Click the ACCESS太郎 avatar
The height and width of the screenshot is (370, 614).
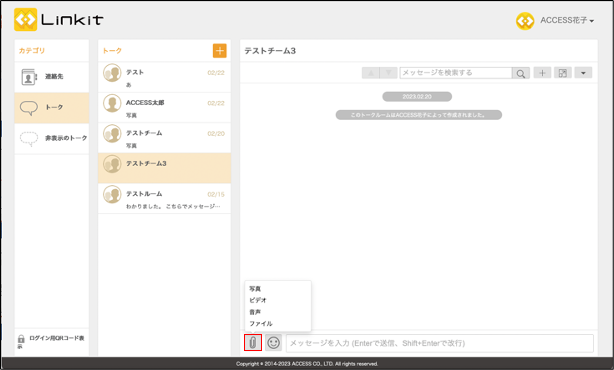112,103
